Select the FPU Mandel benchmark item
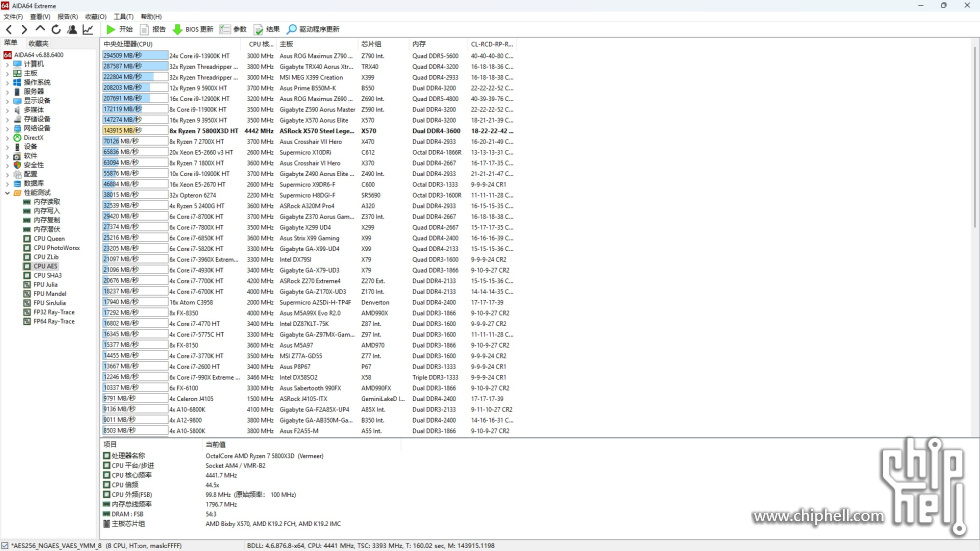 (x=50, y=294)
